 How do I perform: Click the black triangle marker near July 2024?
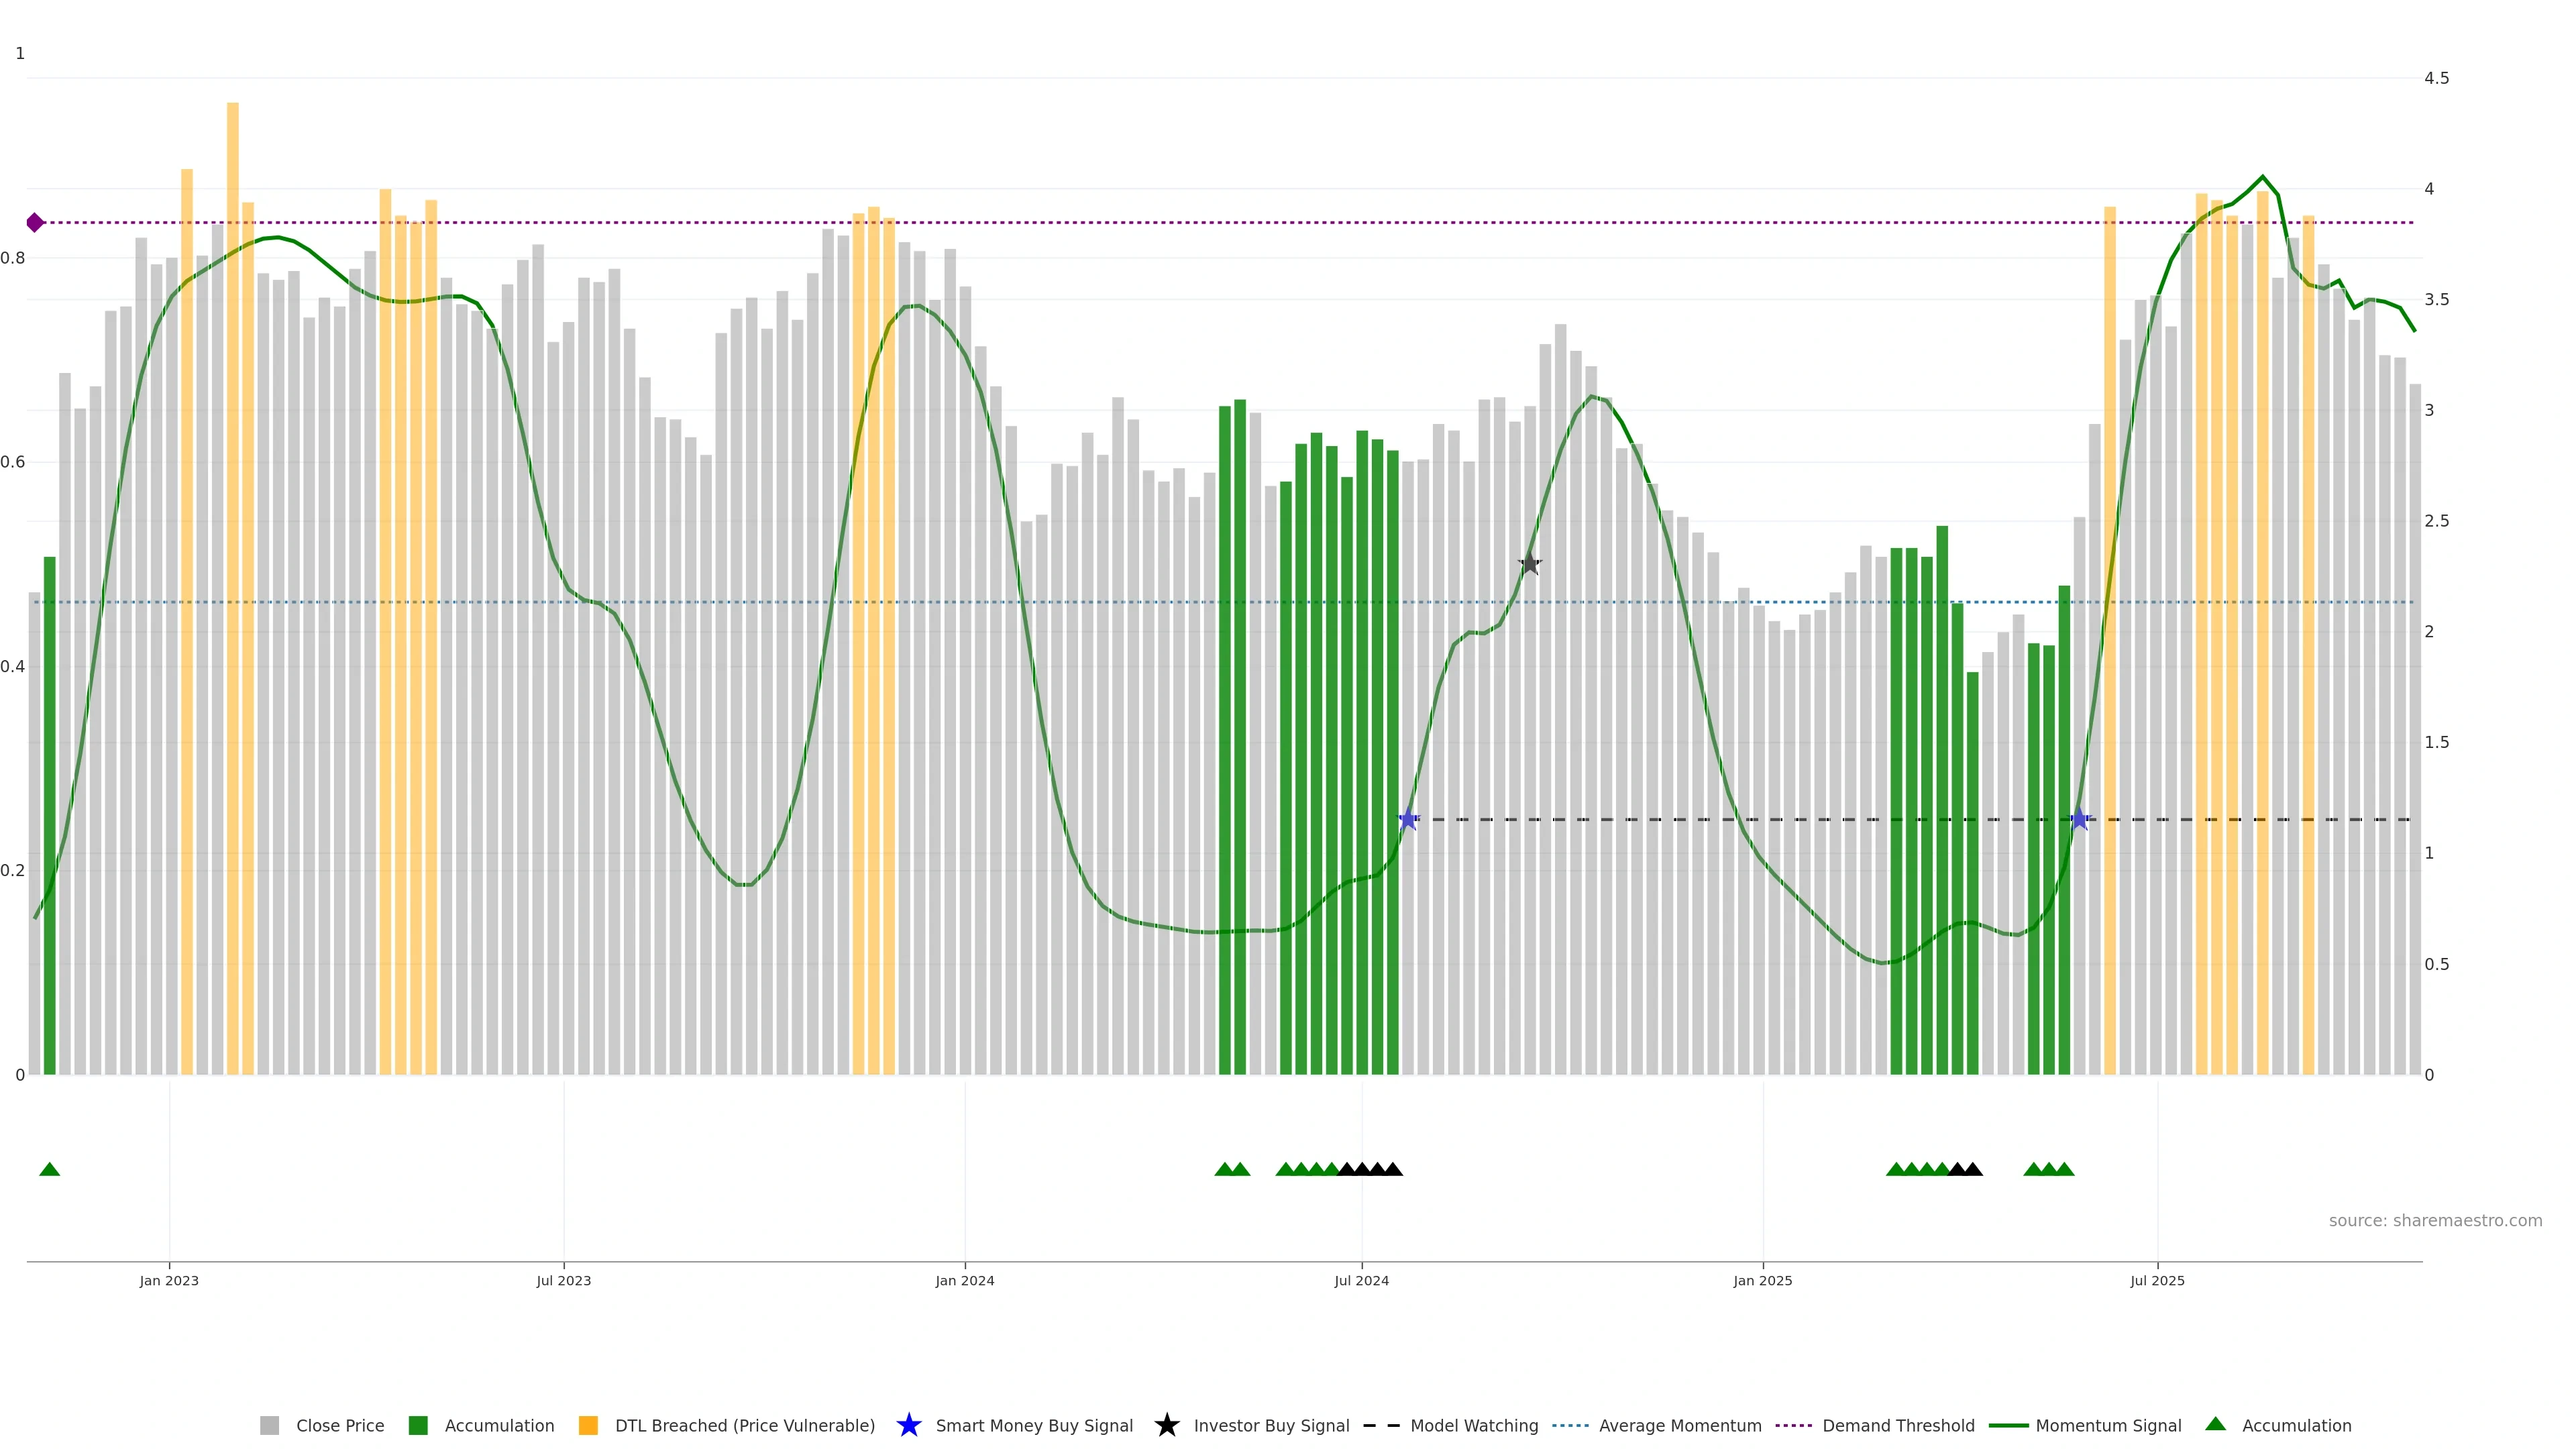[1362, 1169]
